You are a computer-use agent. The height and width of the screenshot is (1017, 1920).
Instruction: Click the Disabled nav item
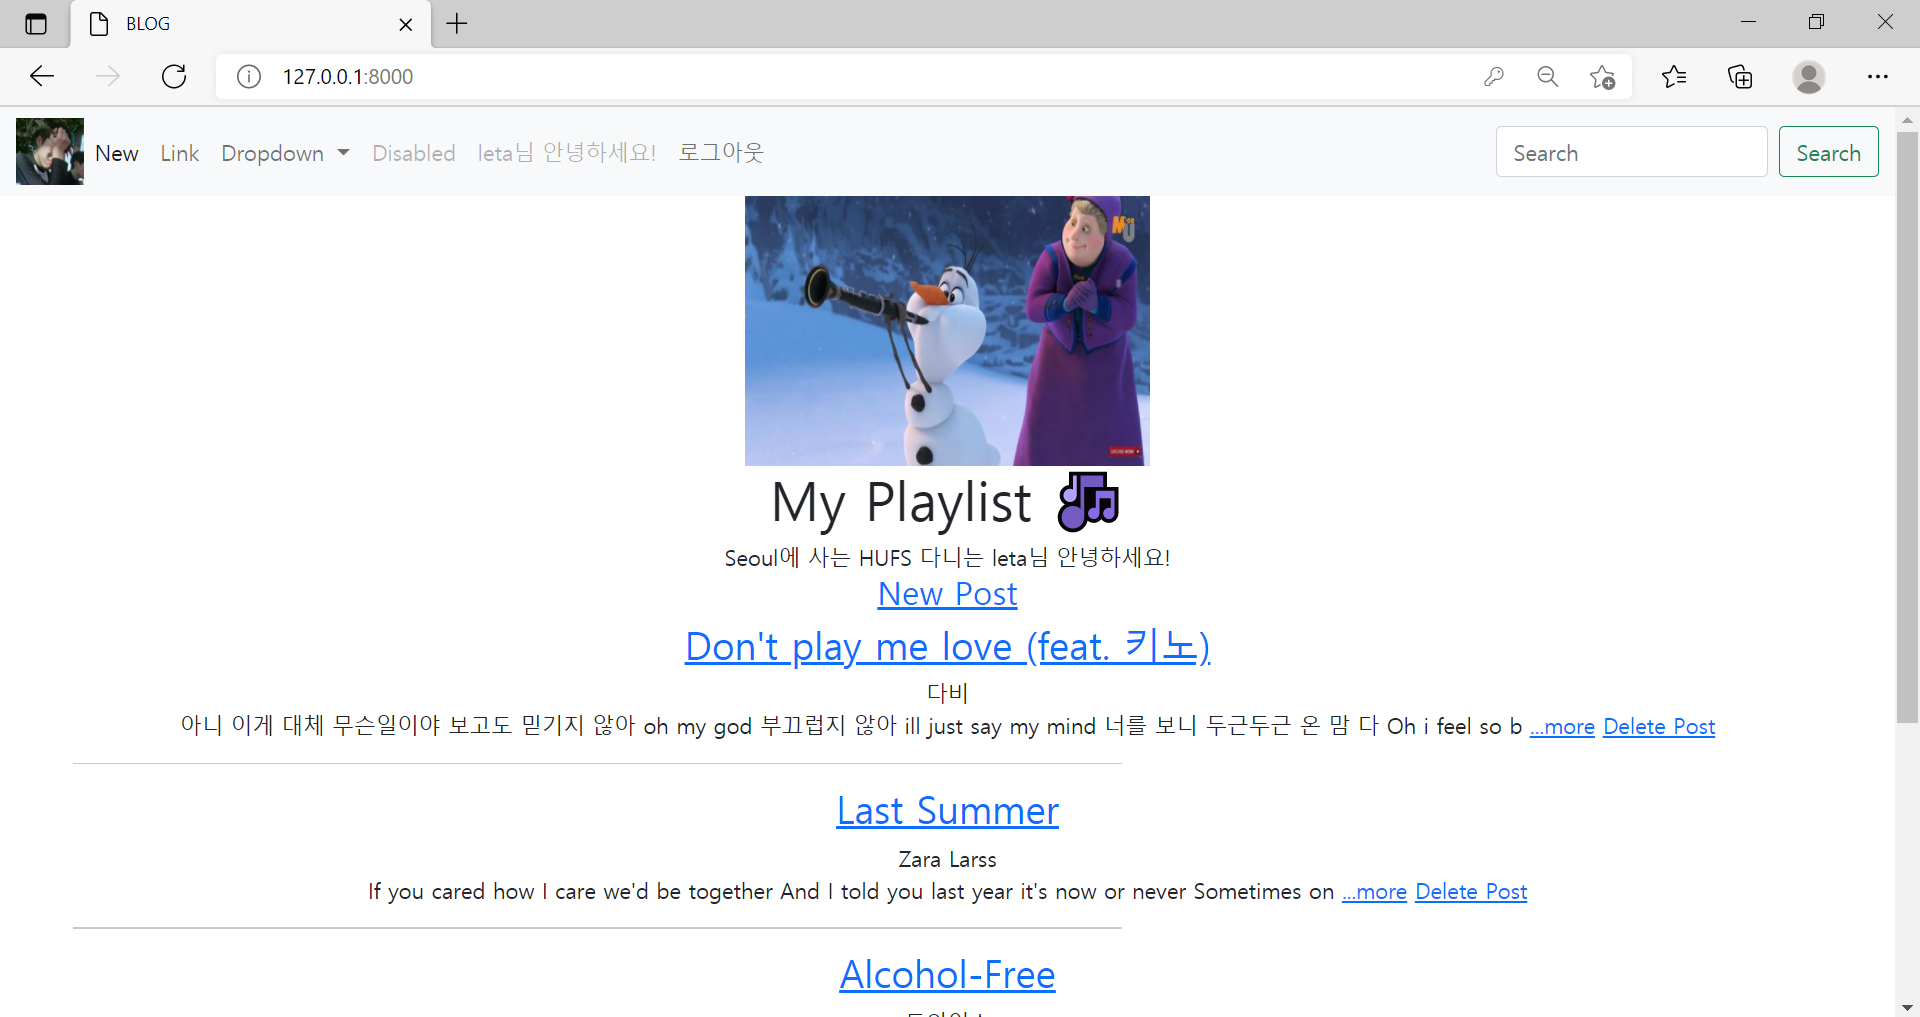pos(414,153)
